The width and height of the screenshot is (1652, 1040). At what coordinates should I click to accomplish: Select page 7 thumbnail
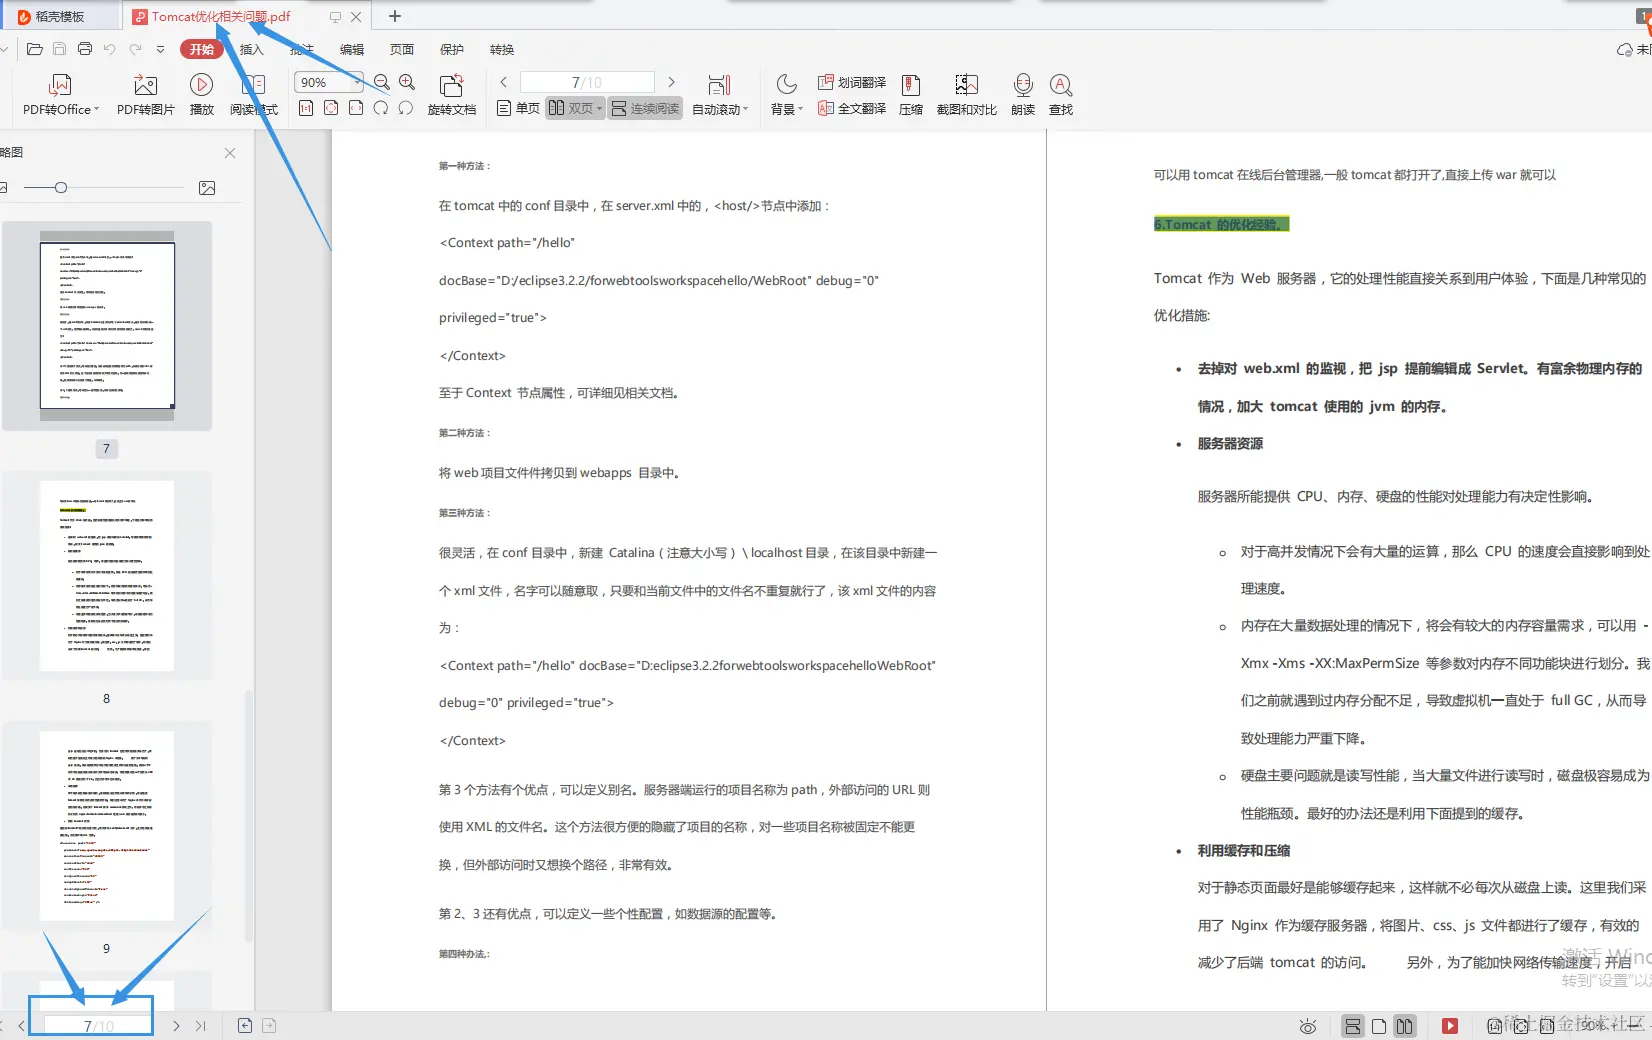click(x=107, y=326)
